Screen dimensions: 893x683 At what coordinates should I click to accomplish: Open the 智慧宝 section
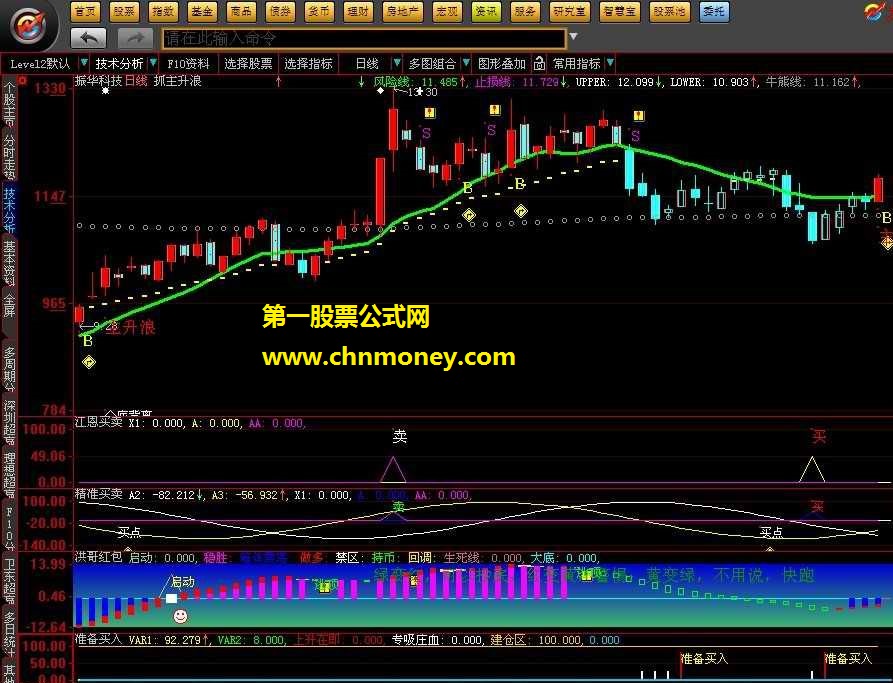619,11
